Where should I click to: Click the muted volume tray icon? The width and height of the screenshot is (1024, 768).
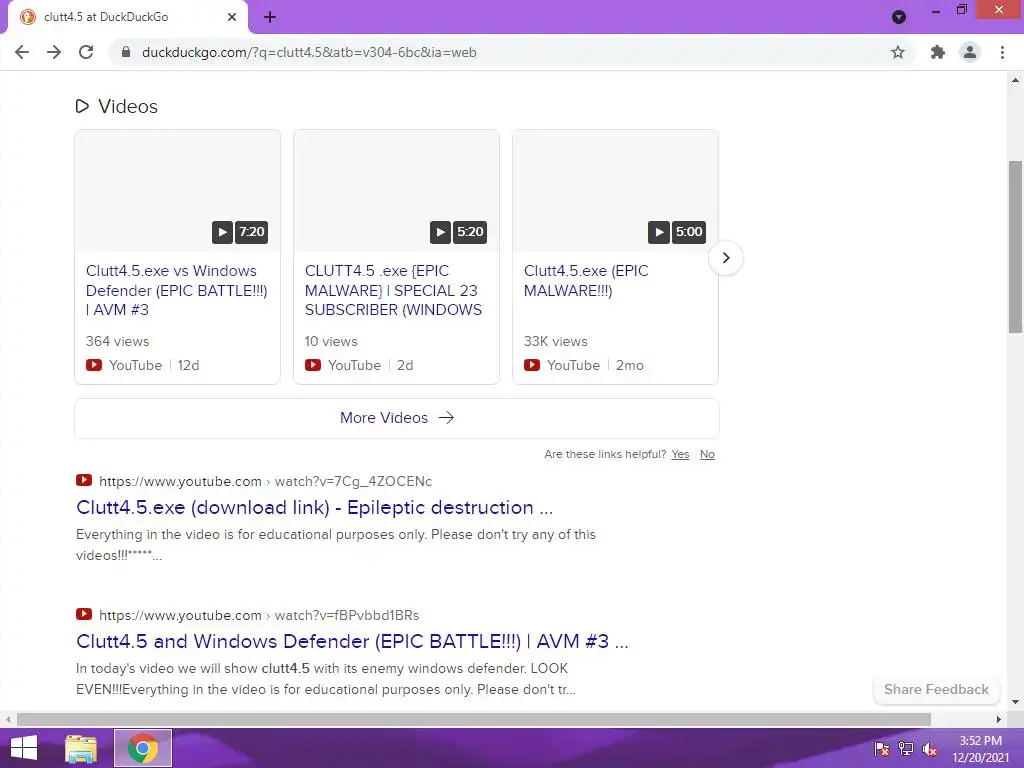[x=930, y=749]
